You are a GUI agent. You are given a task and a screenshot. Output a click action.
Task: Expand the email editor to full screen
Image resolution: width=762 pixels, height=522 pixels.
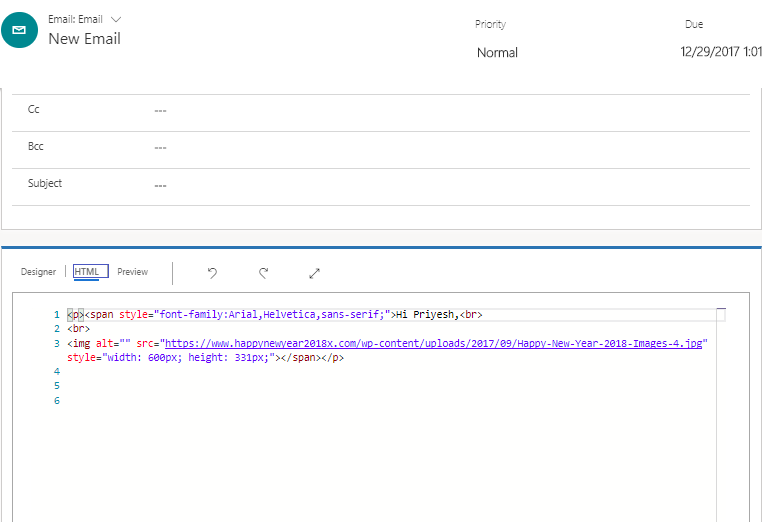314,273
